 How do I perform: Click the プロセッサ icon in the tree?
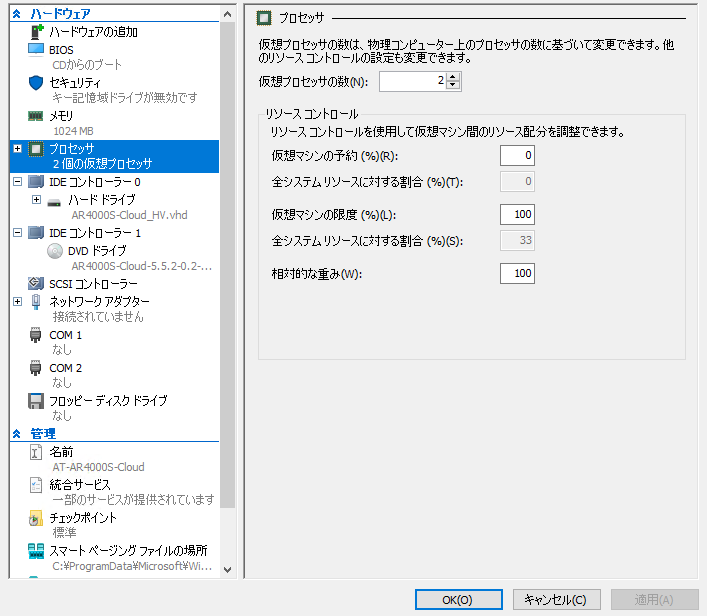pos(36,149)
